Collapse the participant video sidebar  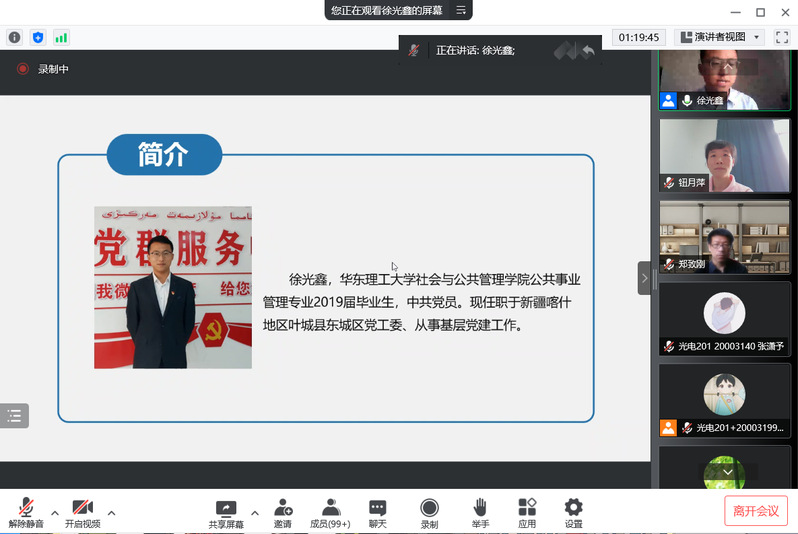(x=644, y=277)
